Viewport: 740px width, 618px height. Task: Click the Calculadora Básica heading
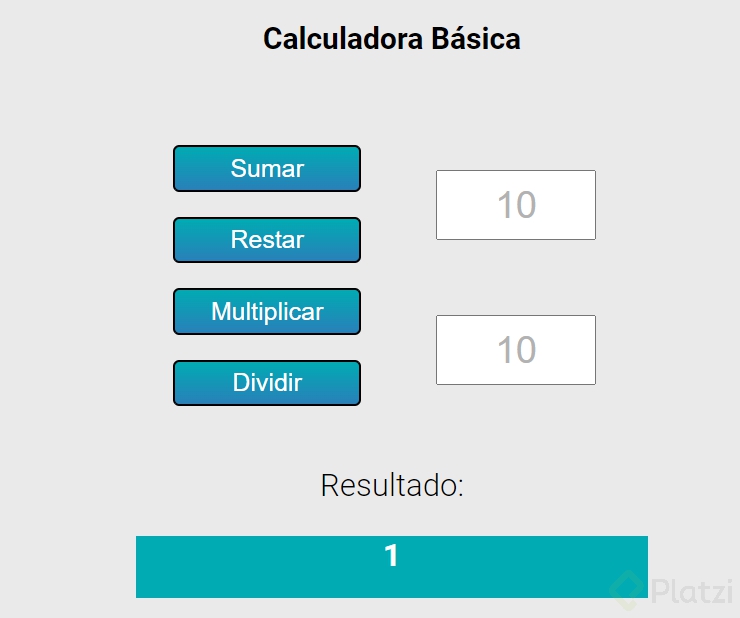click(x=392, y=39)
